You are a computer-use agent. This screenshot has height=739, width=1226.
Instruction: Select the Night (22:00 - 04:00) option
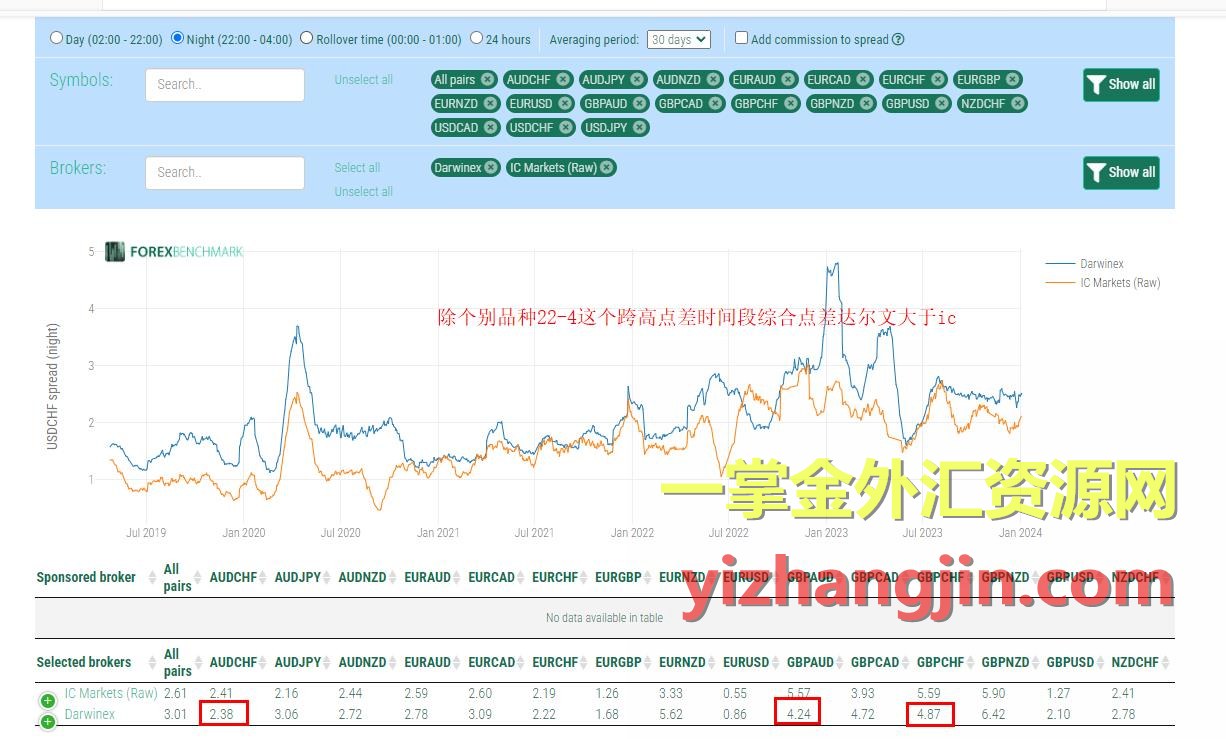[177, 39]
